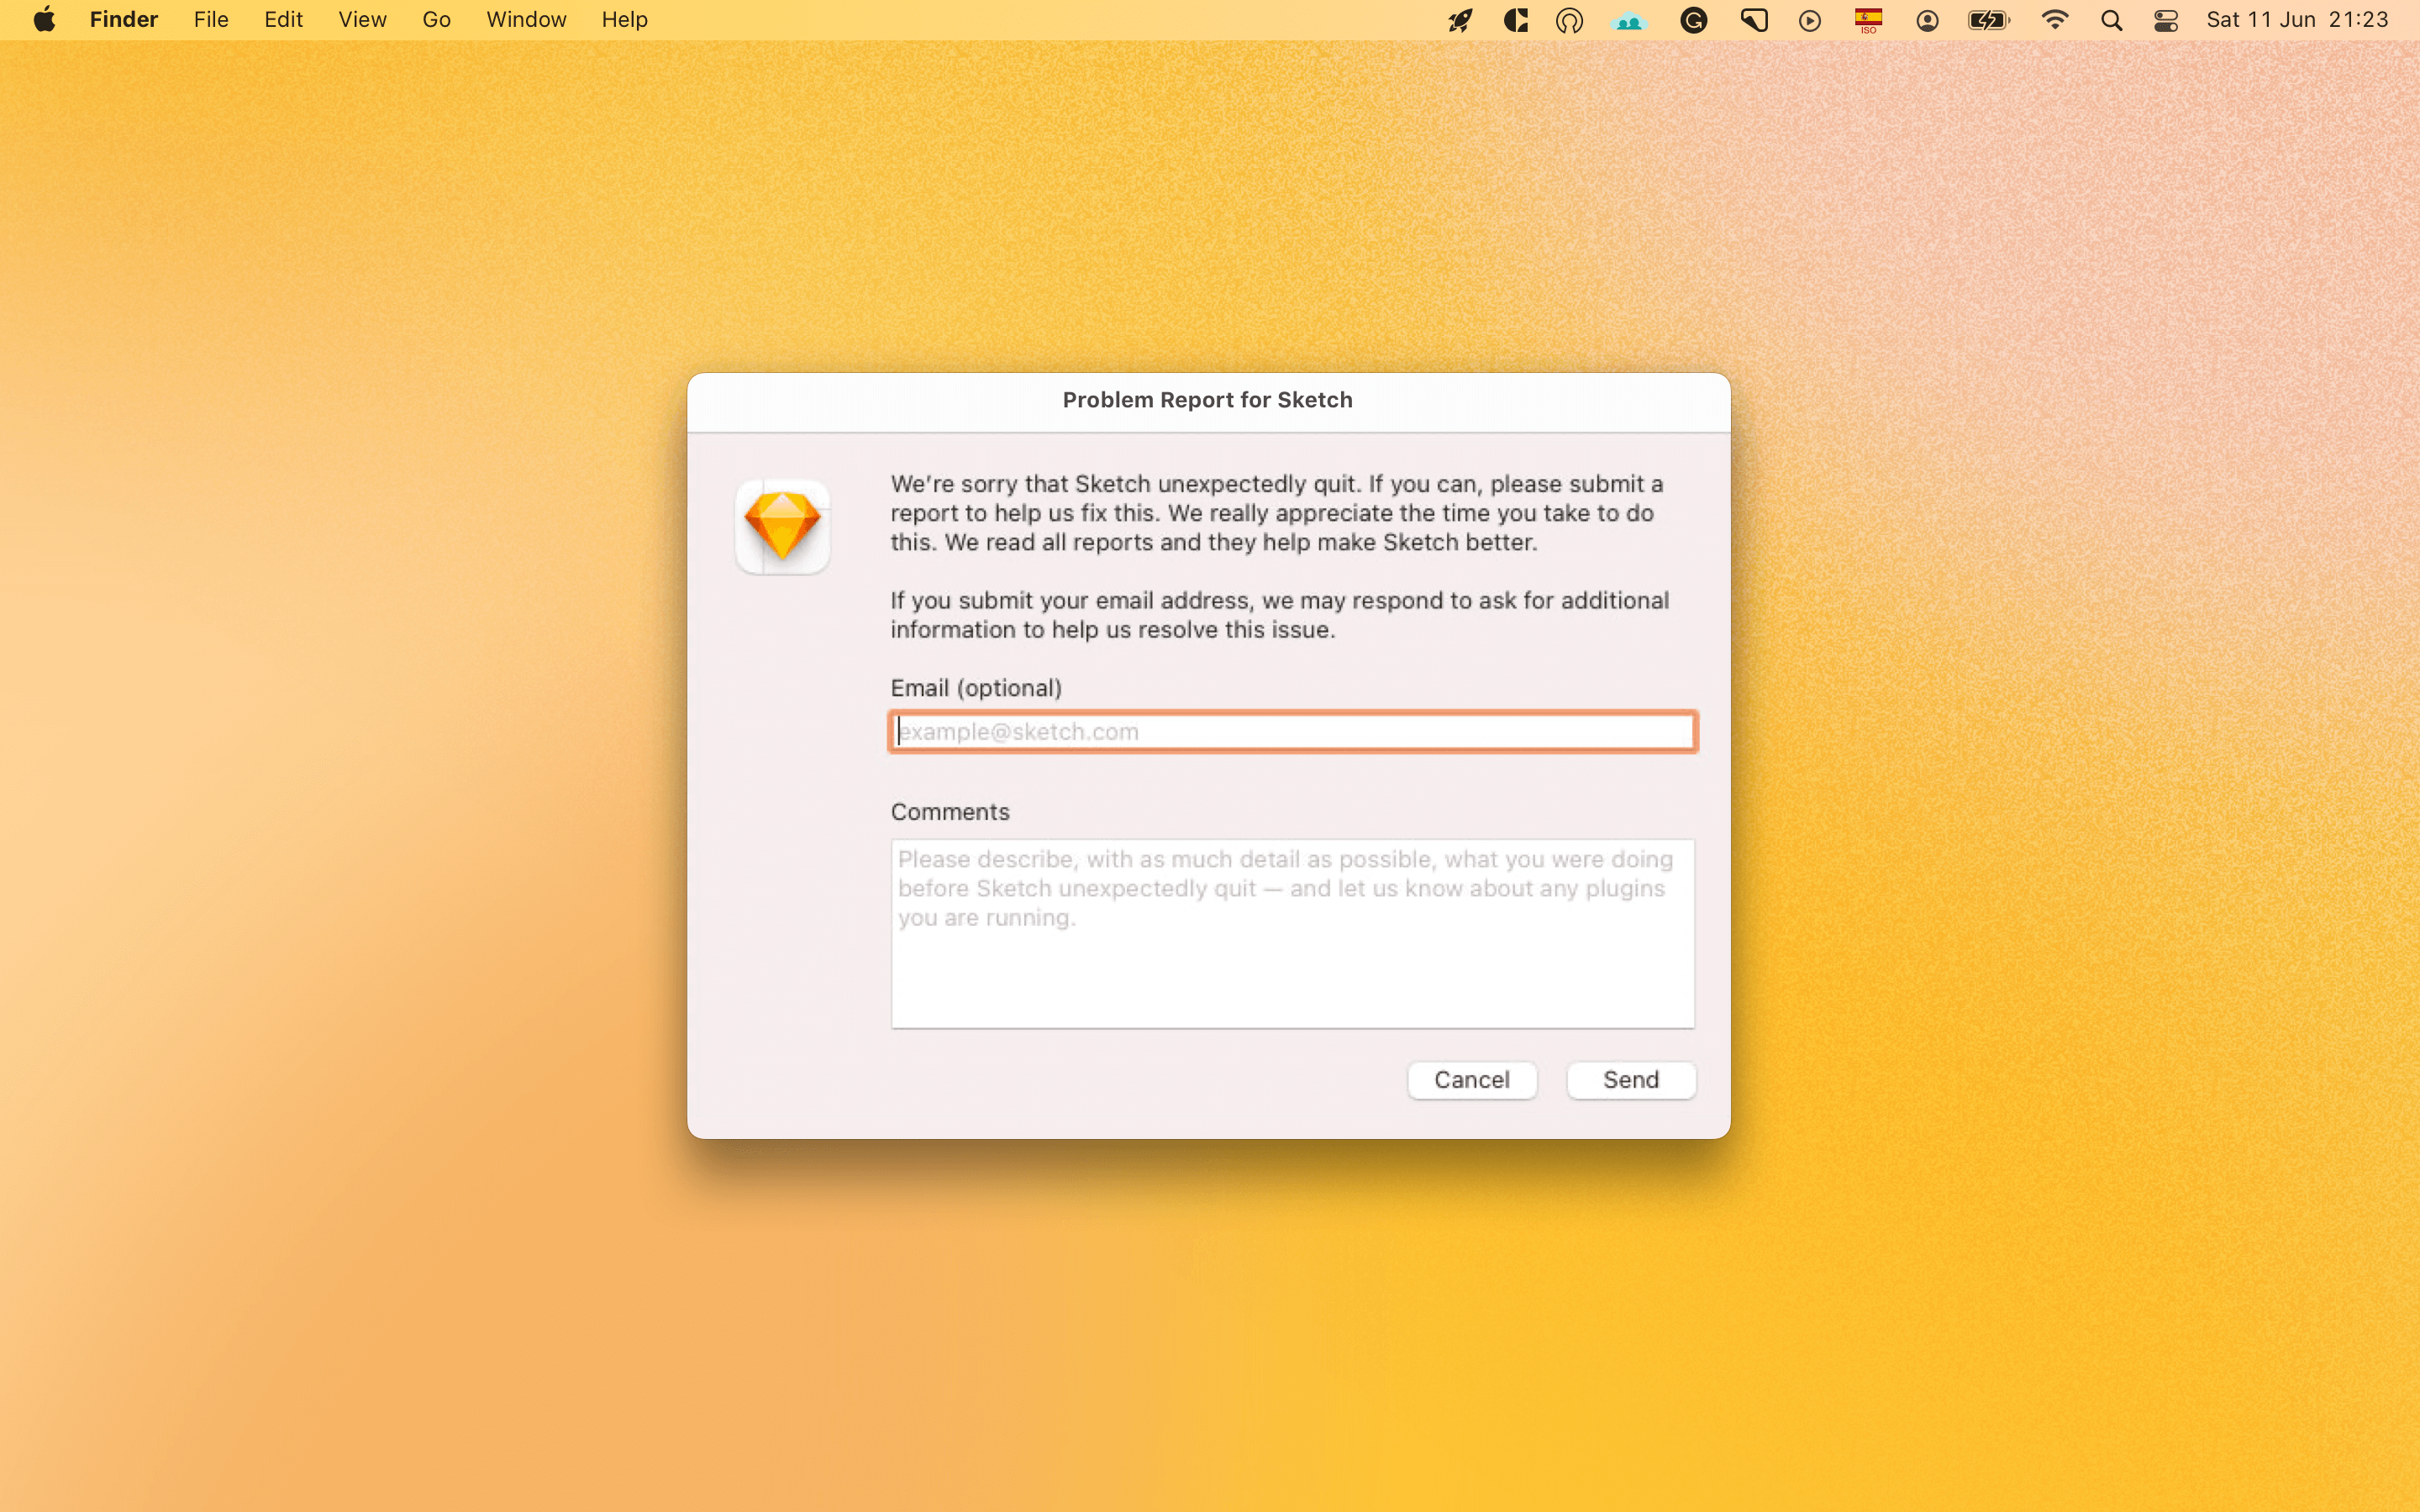Click the circular play menu bar icon
2420x1512 pixels.
coord(1809,19)
